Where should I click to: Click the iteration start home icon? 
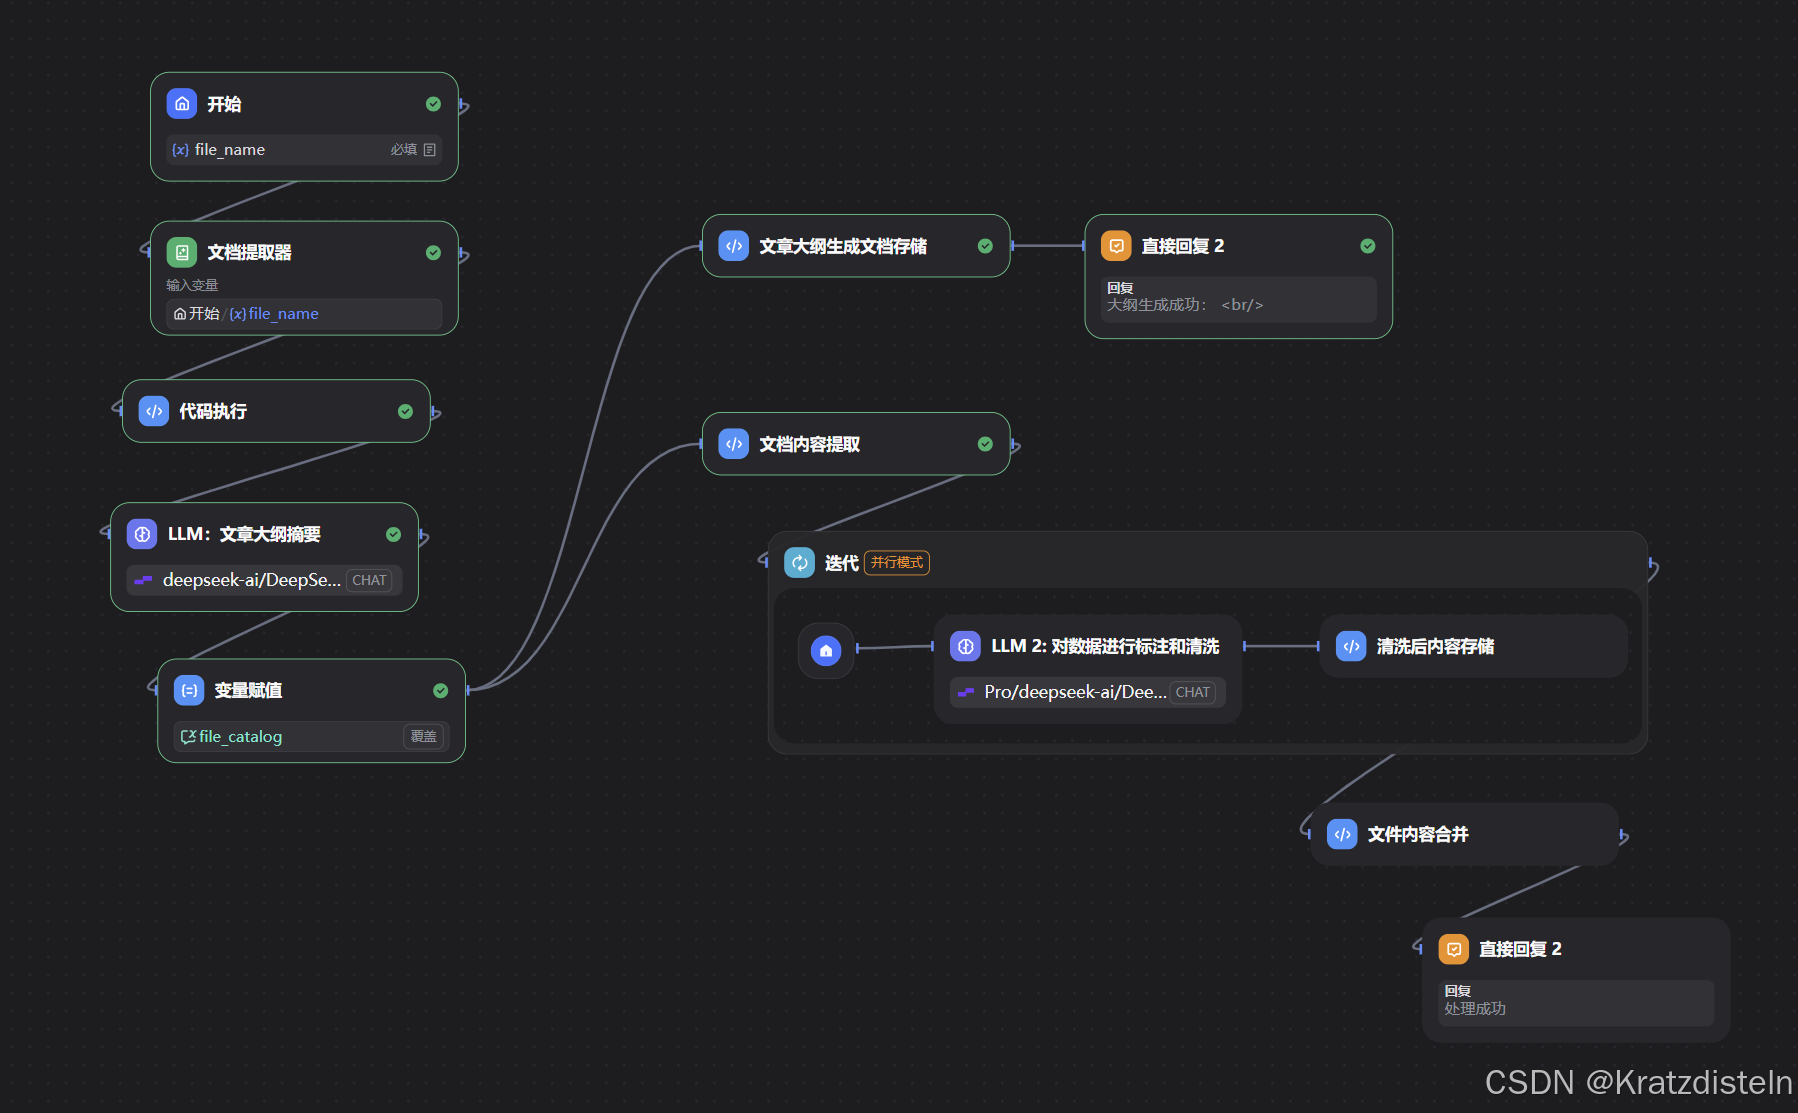826,651
